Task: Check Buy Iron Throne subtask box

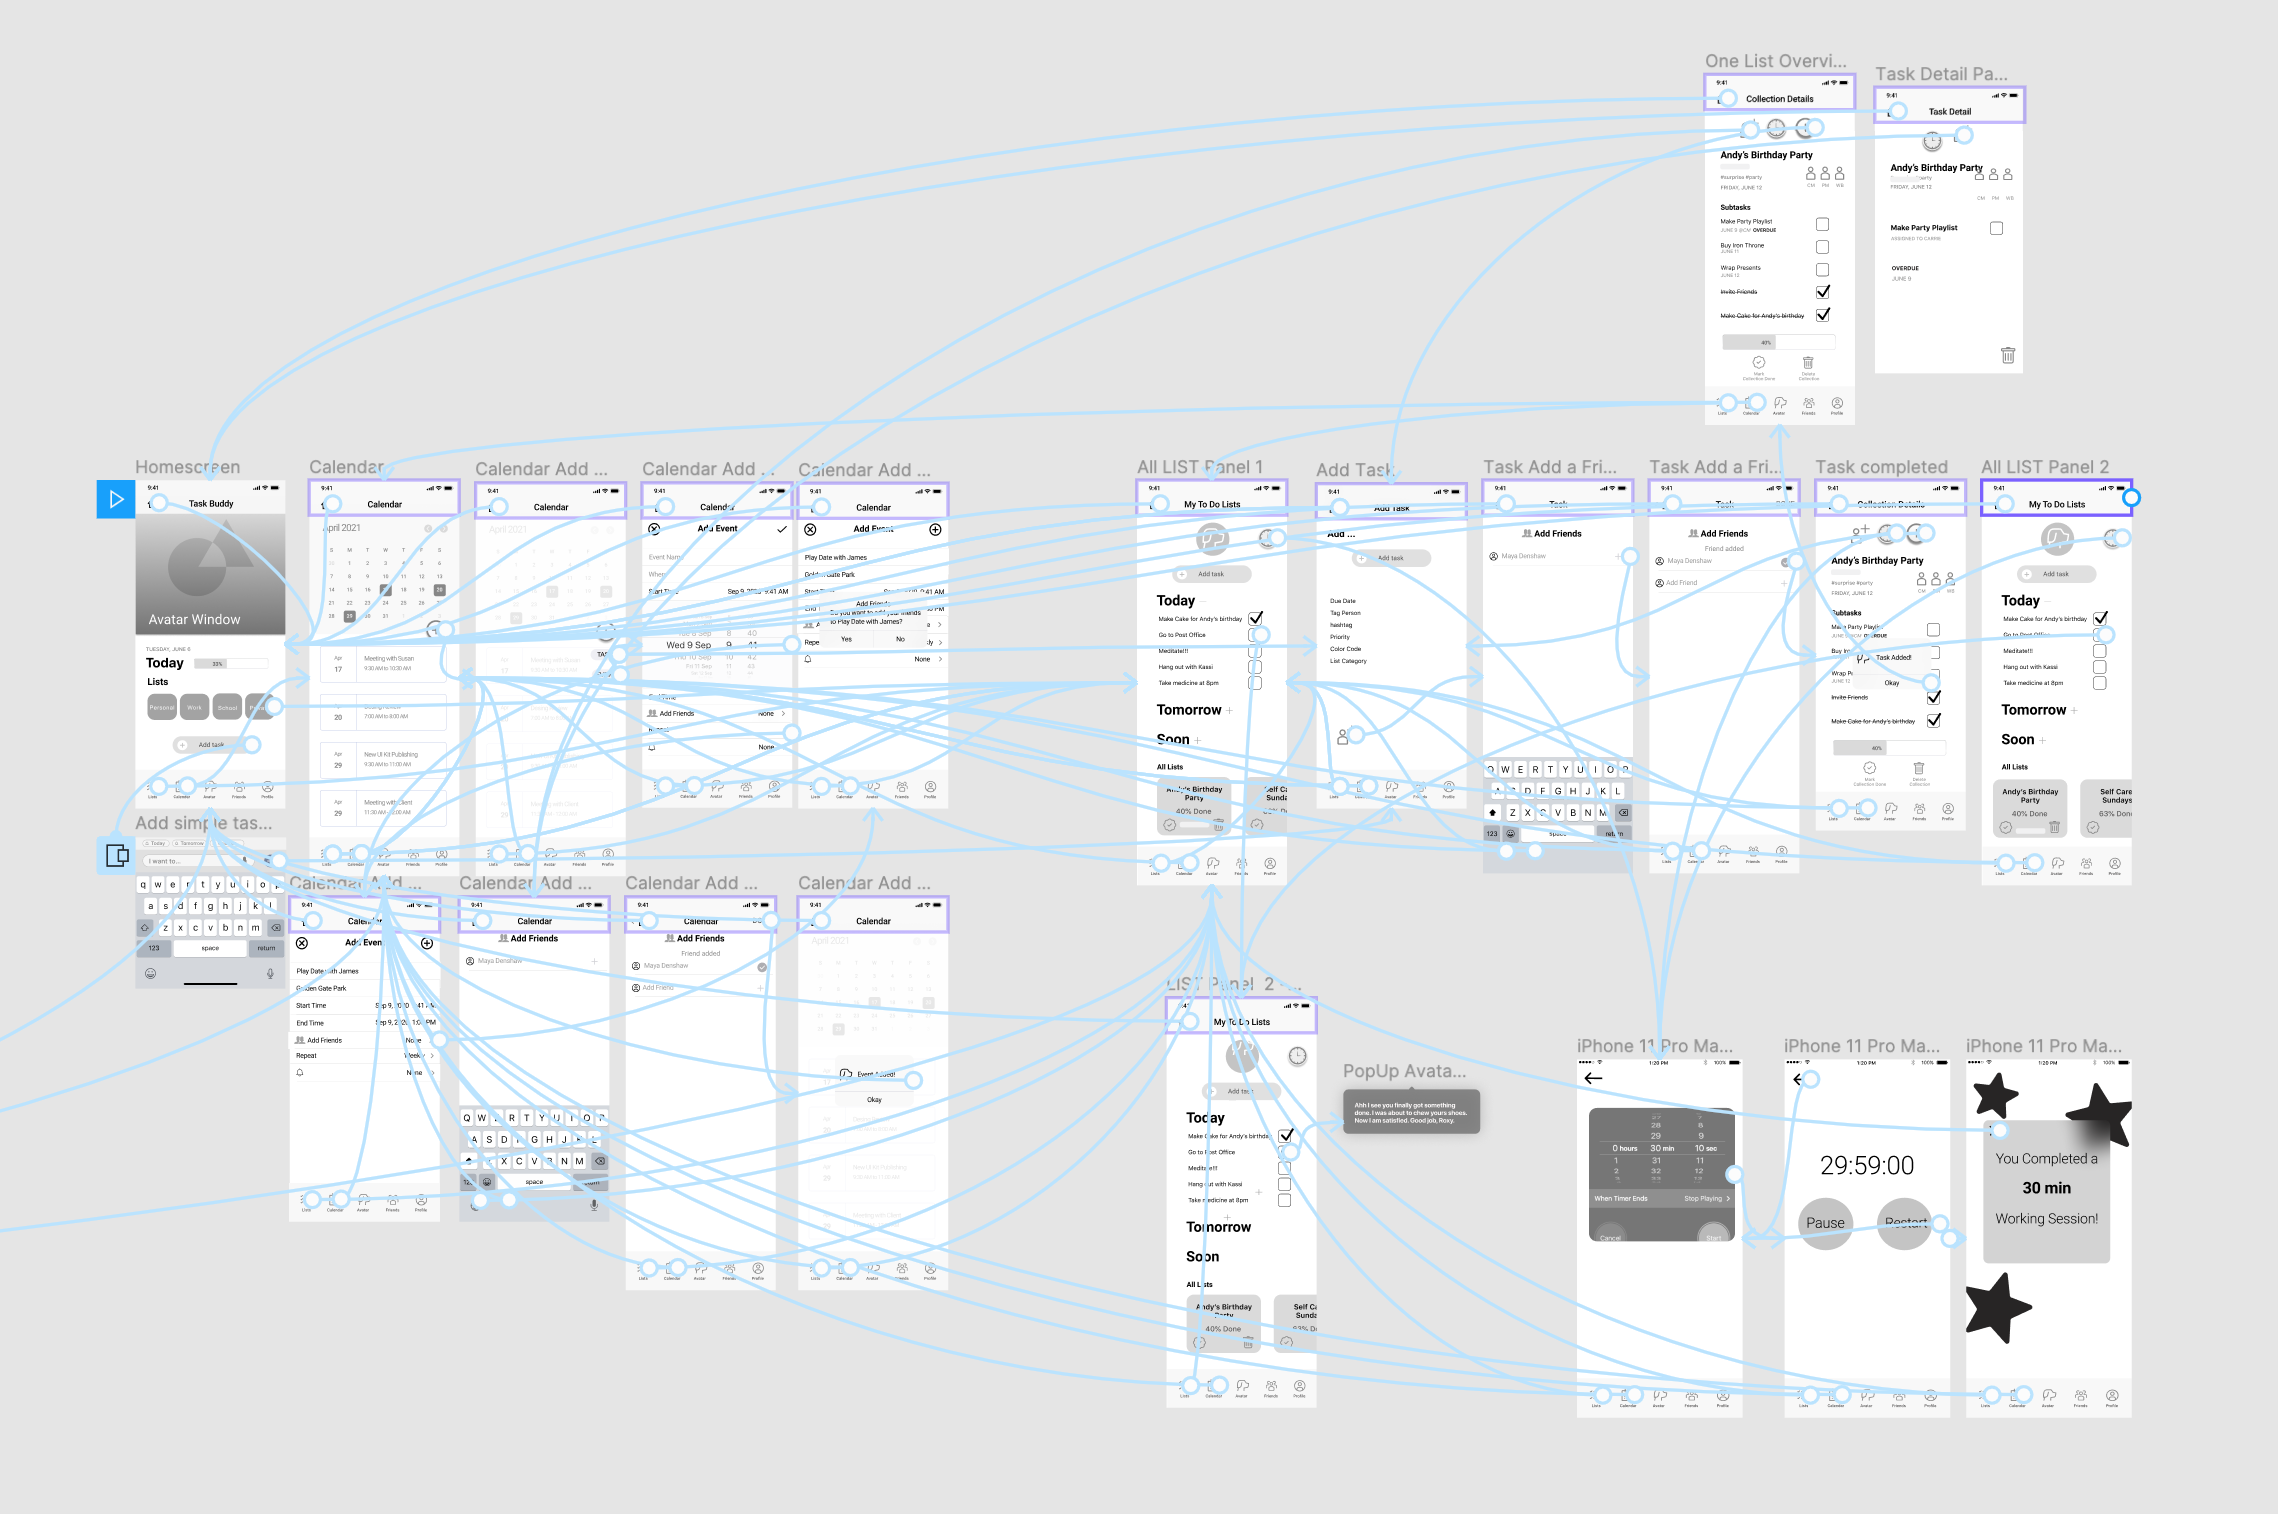Action: point(1822,247)
